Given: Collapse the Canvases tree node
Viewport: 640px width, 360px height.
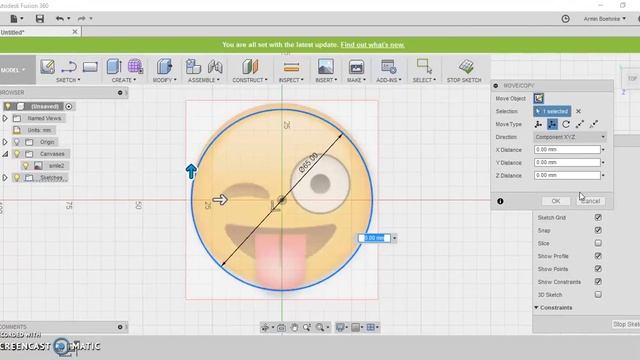Looking at the screenshot, I should 5,154.
